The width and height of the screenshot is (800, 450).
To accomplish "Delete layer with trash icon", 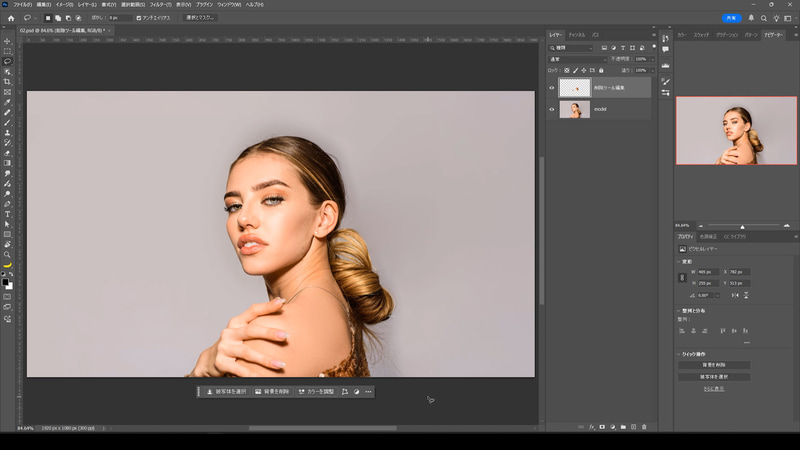I will 644,427.
